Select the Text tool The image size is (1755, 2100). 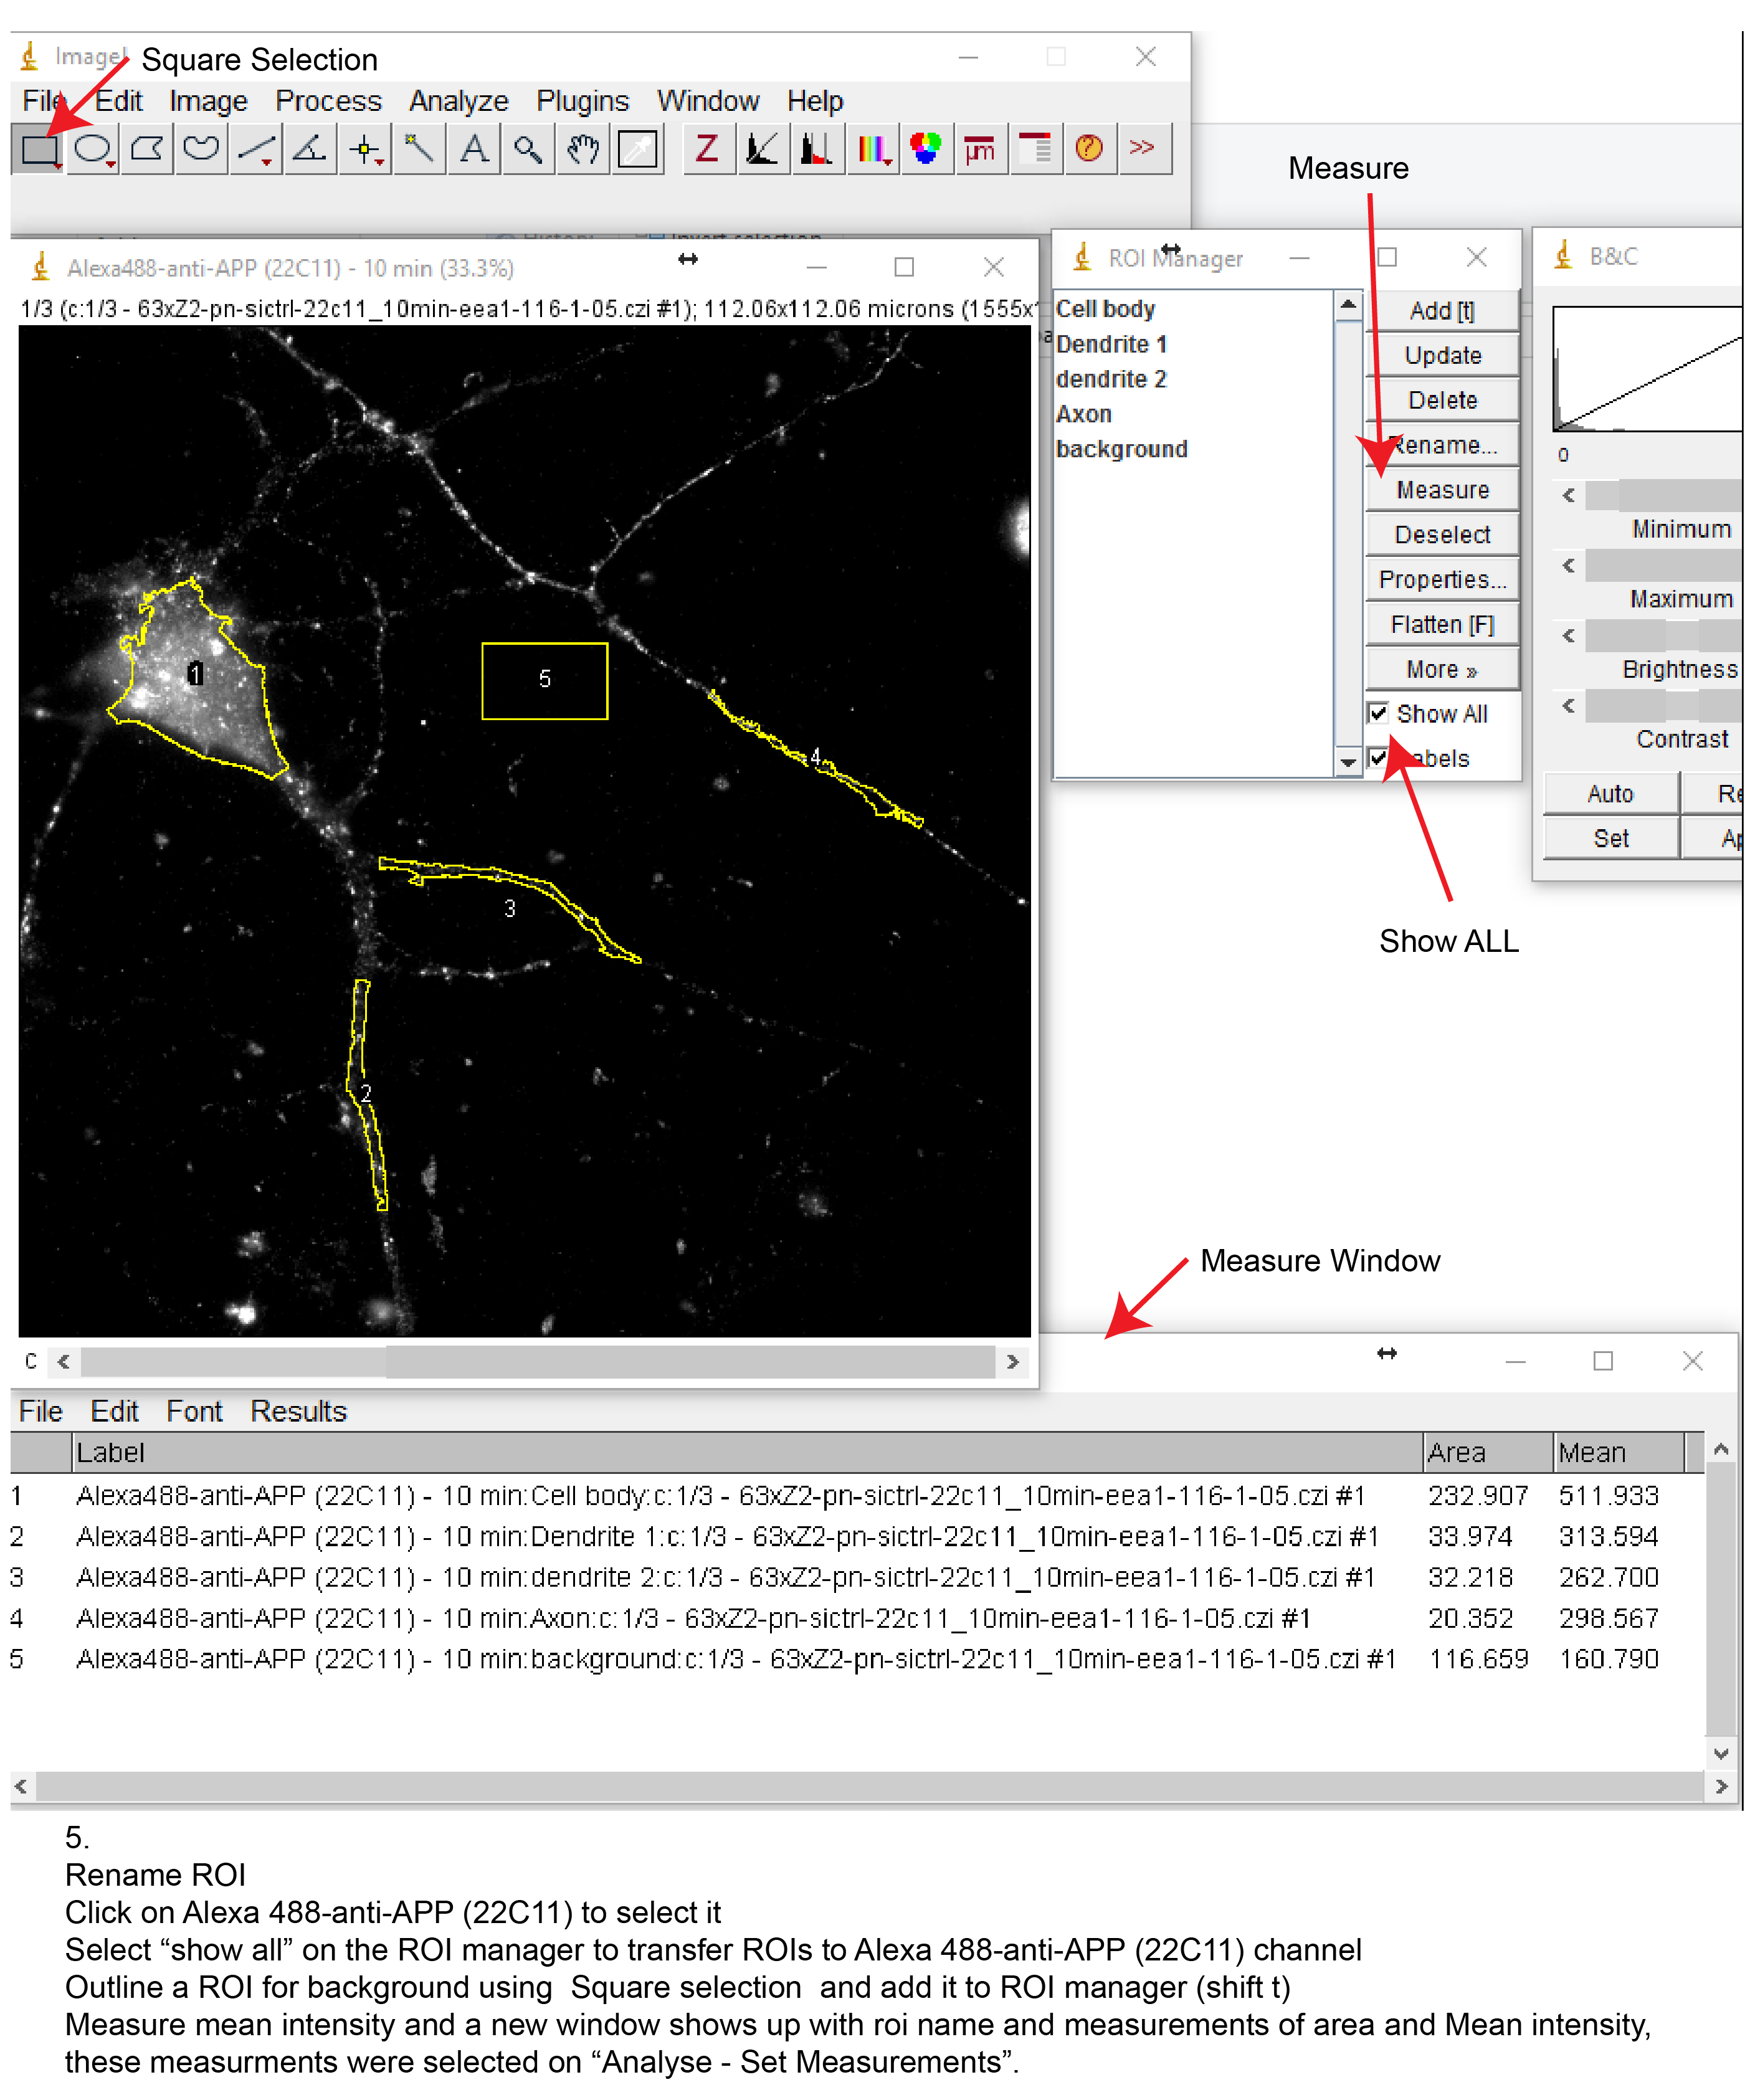(x=474, y=150)
